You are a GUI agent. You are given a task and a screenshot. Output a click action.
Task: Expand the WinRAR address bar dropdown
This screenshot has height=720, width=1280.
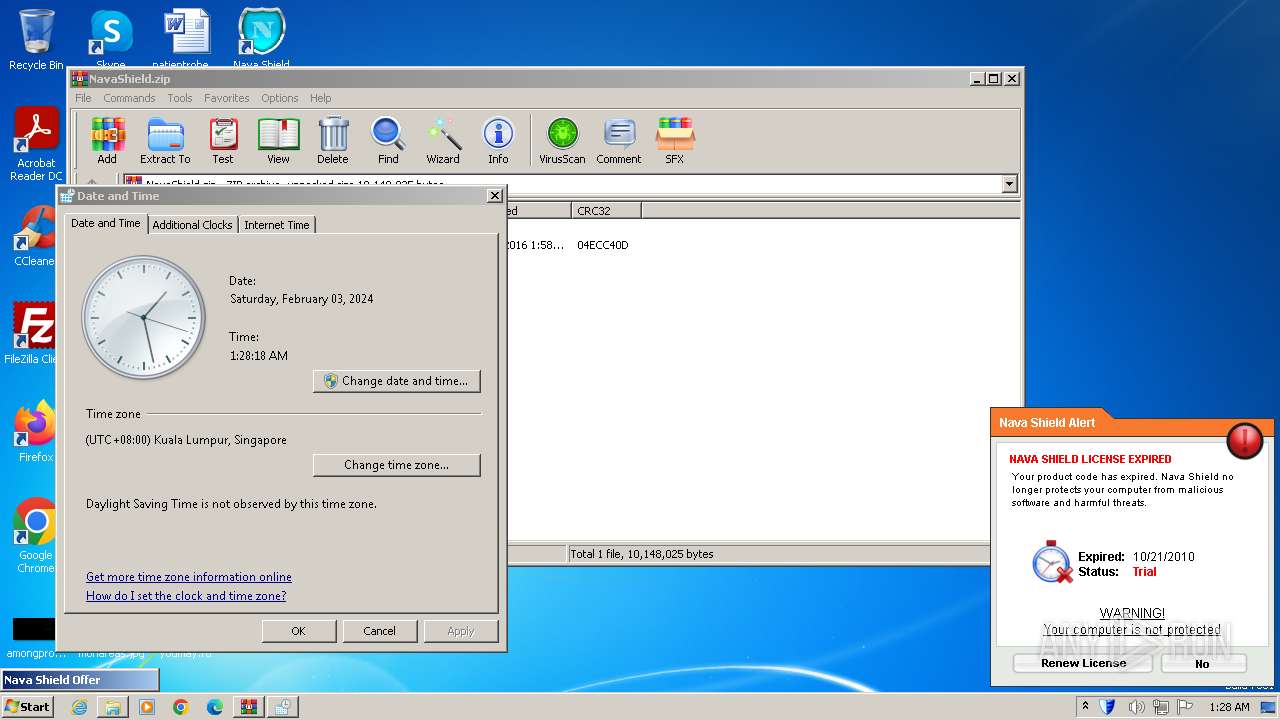click(x=1009, y=184)
